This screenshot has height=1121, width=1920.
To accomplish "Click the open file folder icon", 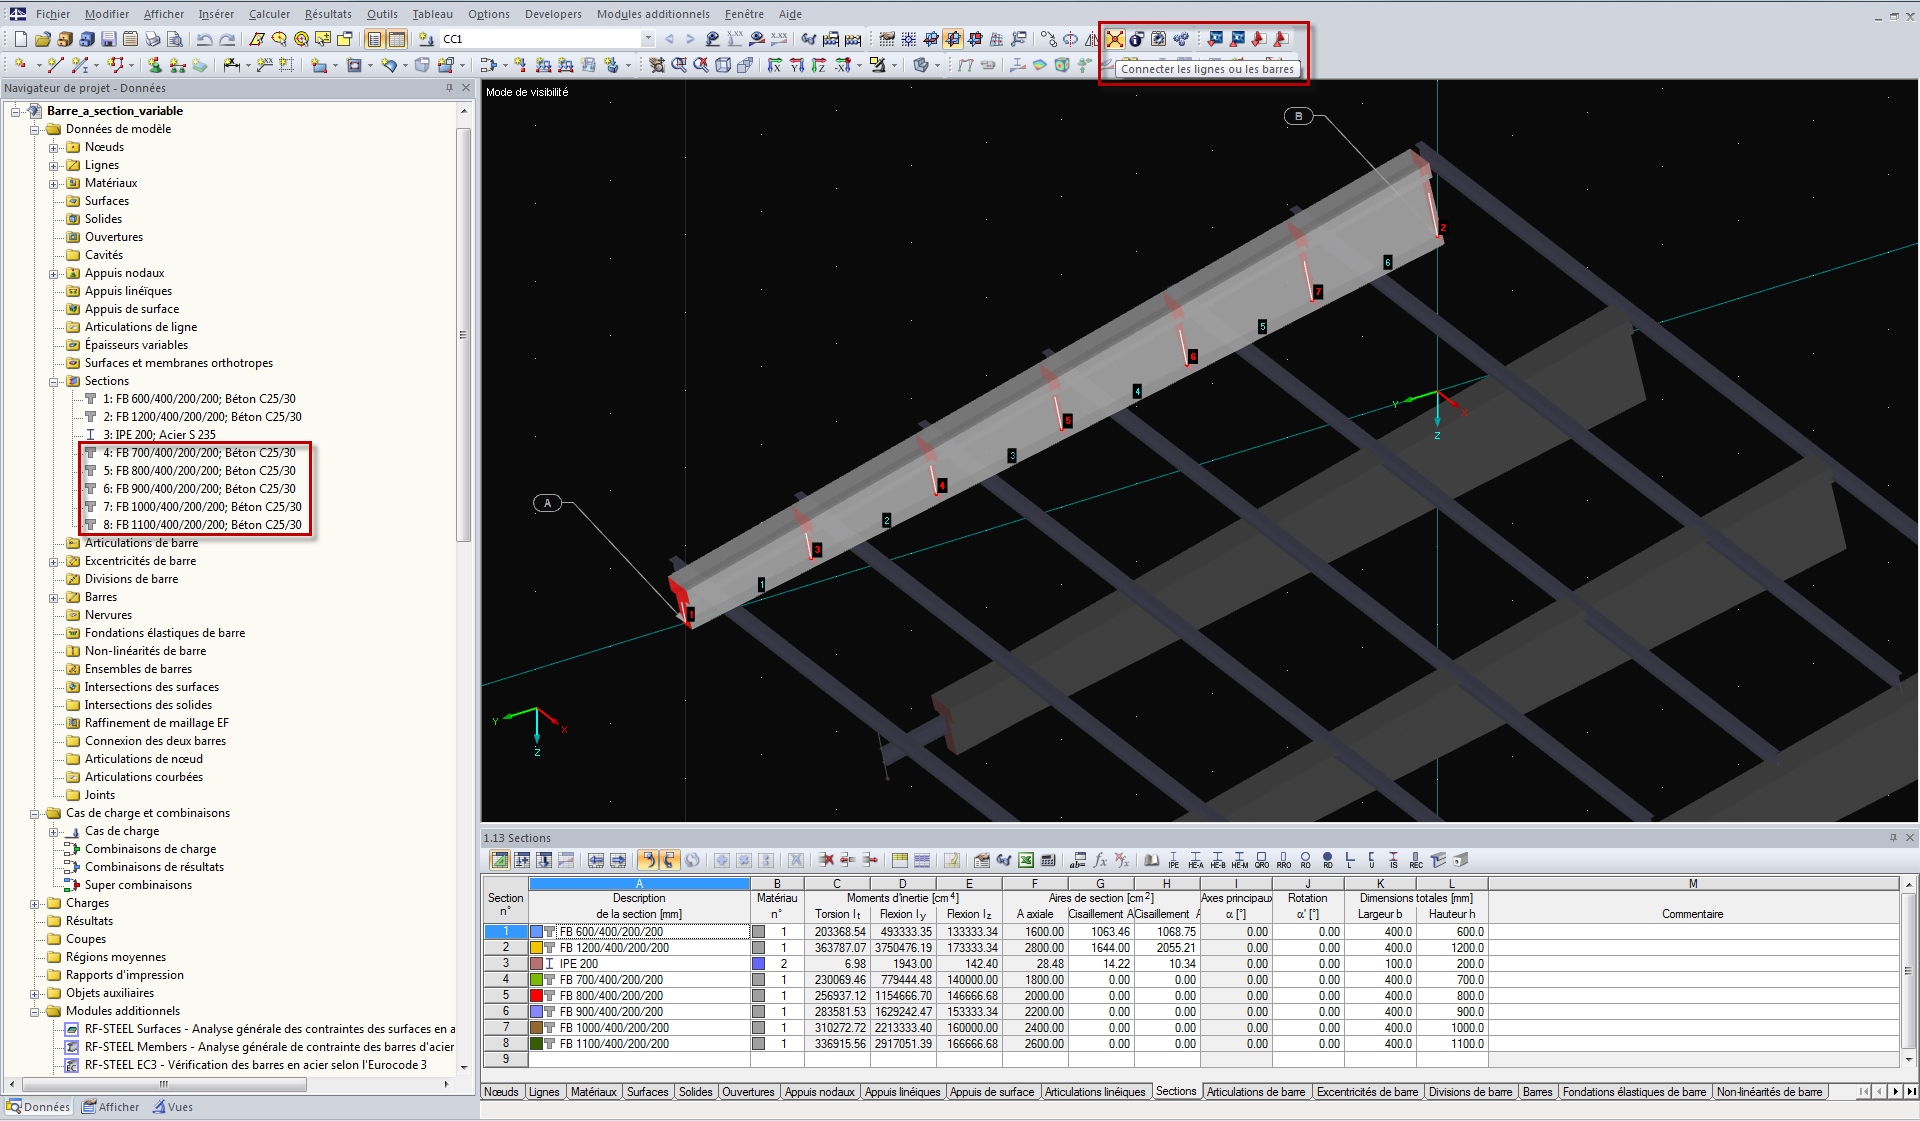I will point(42,39).
